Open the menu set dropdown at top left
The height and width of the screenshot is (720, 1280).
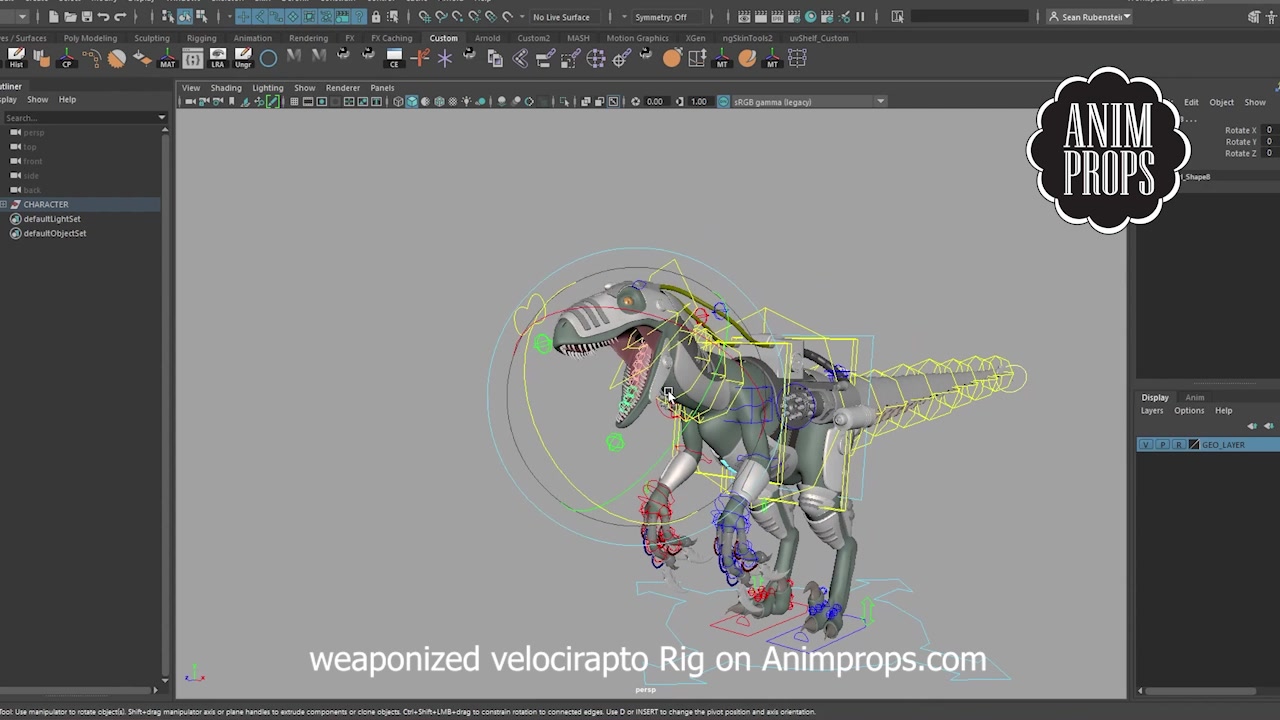click(x=14, y=17)
